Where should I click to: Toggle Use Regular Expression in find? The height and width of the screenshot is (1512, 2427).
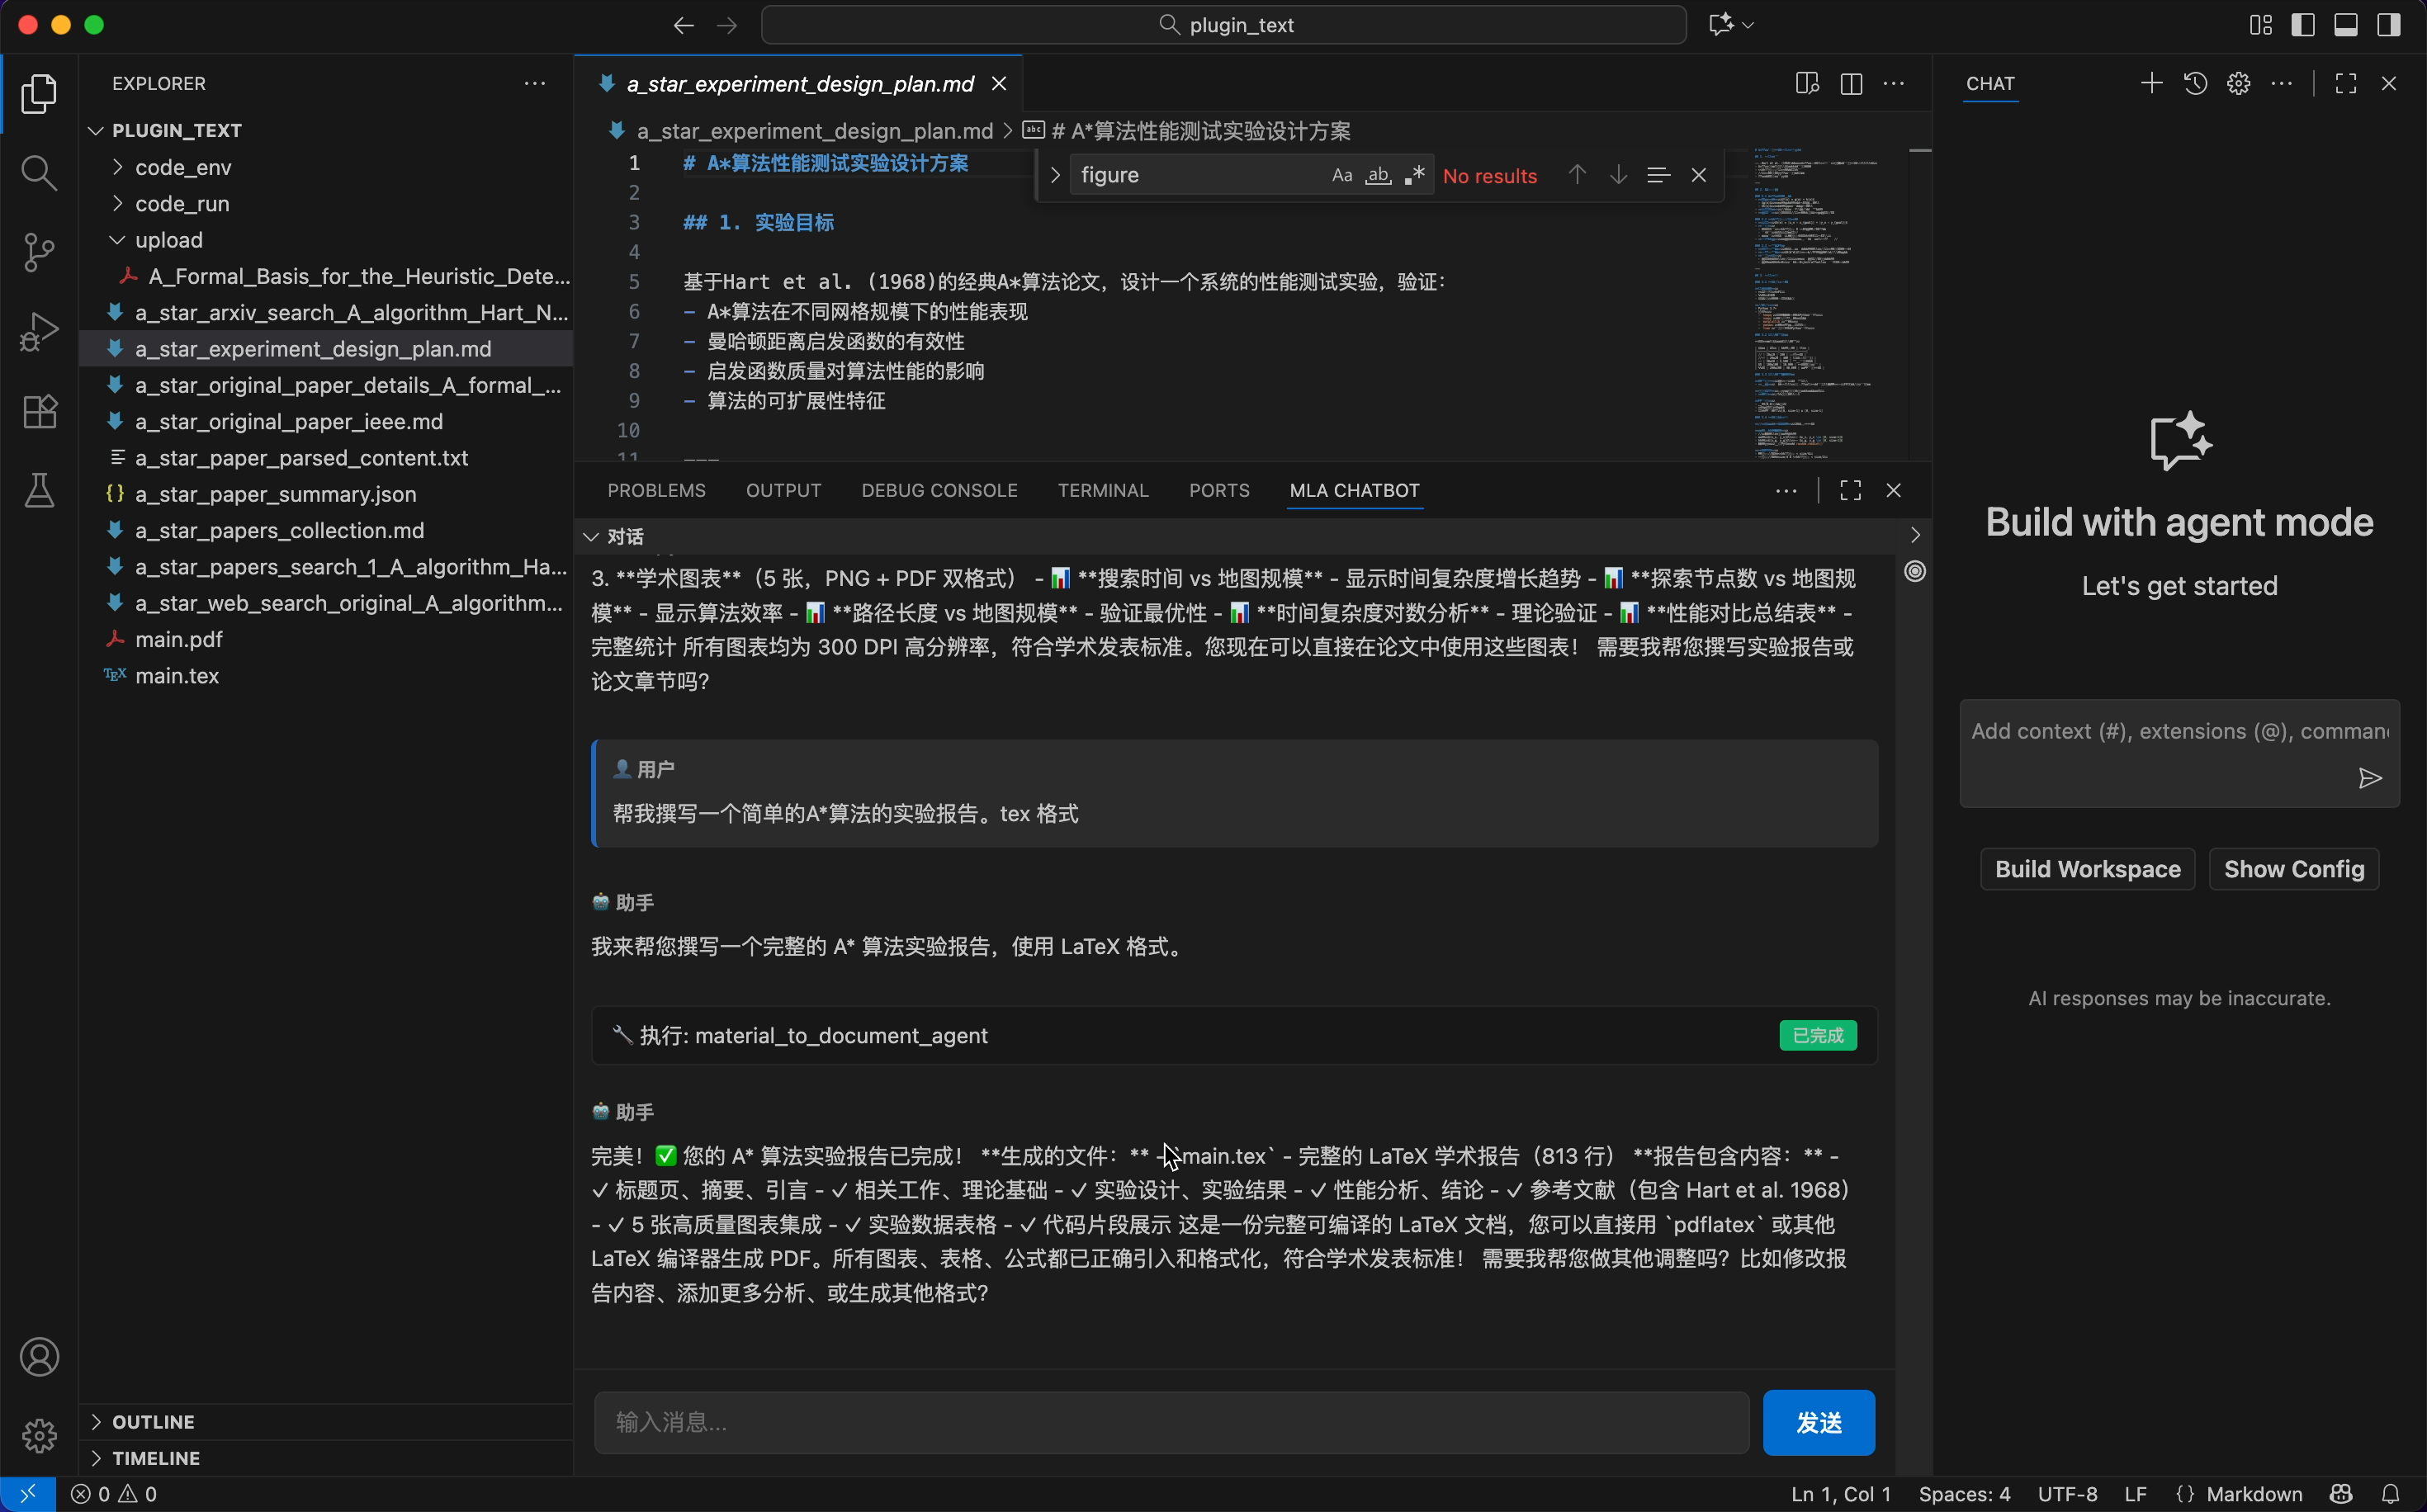click(x=1414, y=175)
